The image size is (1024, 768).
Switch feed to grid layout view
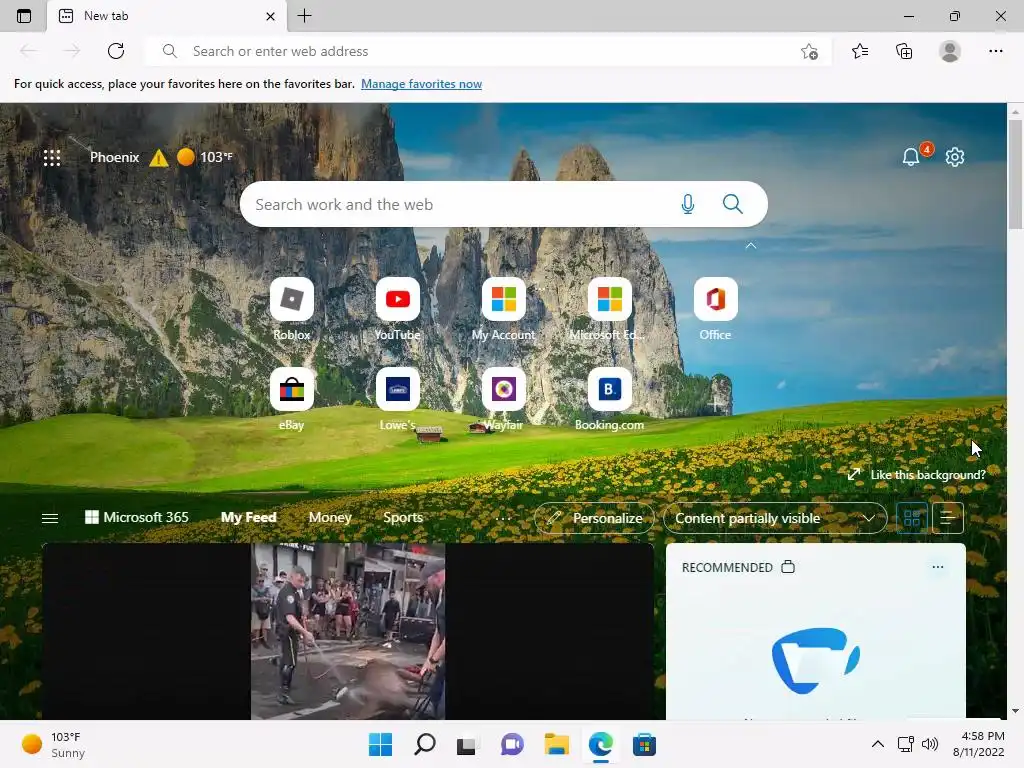click(912, 519)
